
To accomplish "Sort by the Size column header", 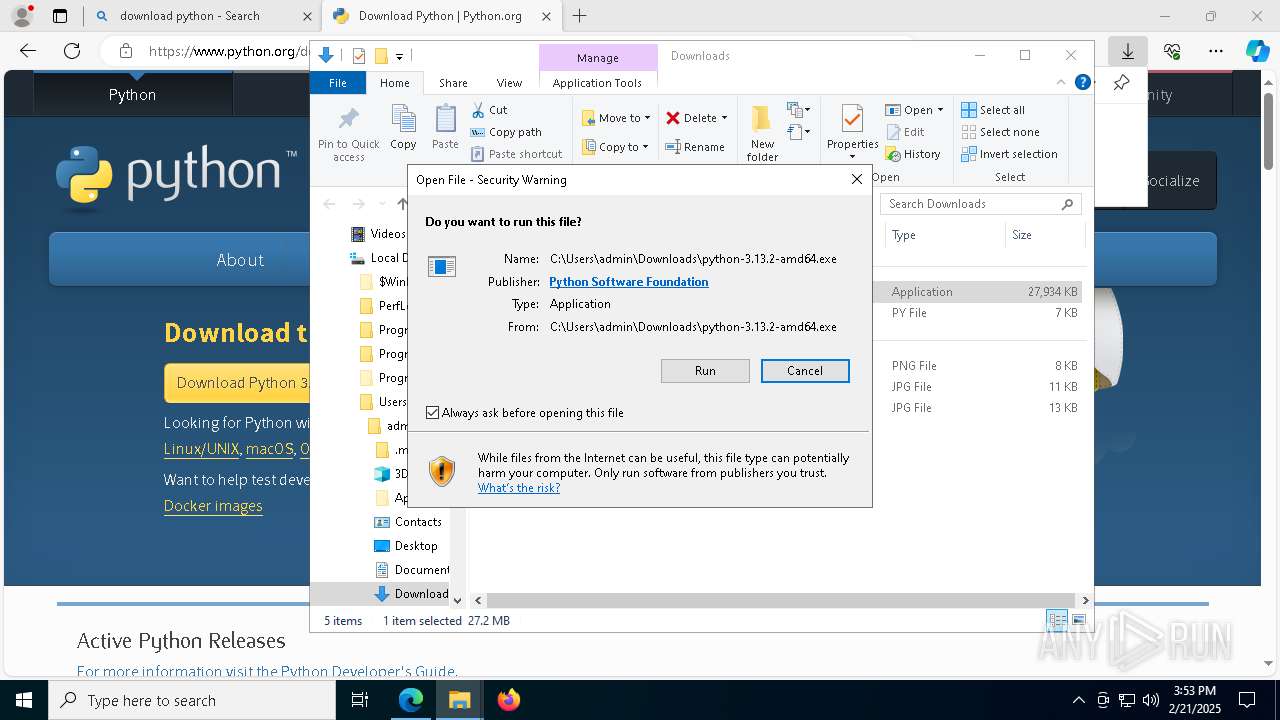I will point(1044,235).
